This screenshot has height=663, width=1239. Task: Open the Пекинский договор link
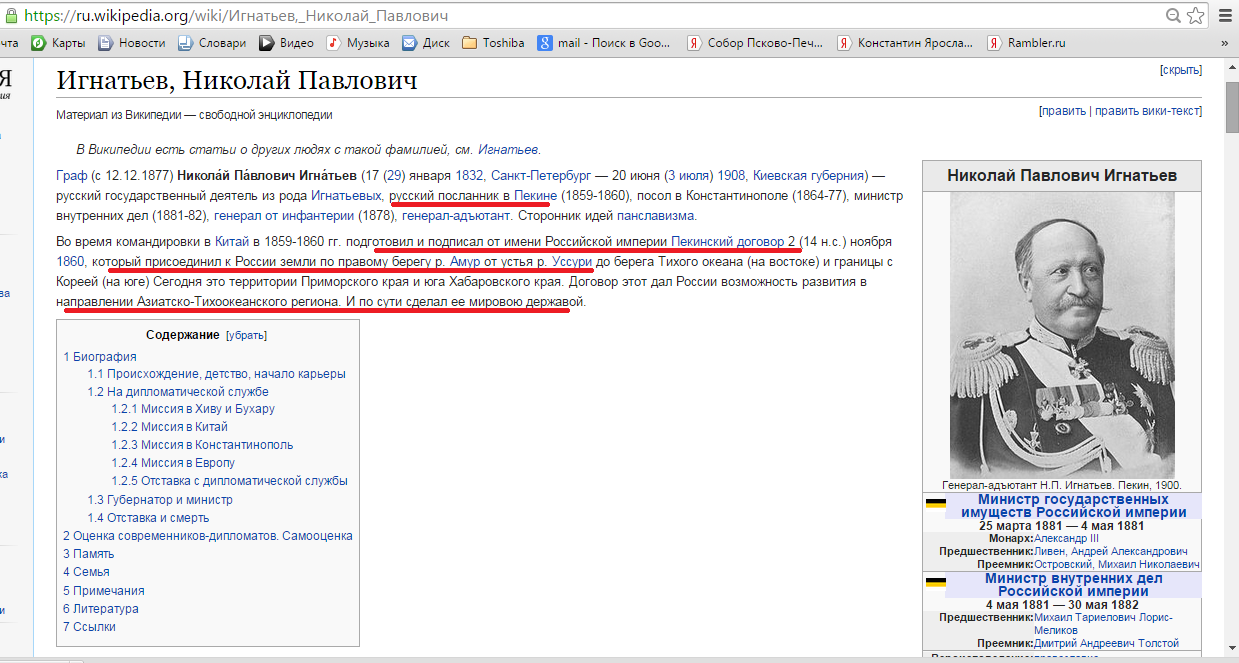728,242
